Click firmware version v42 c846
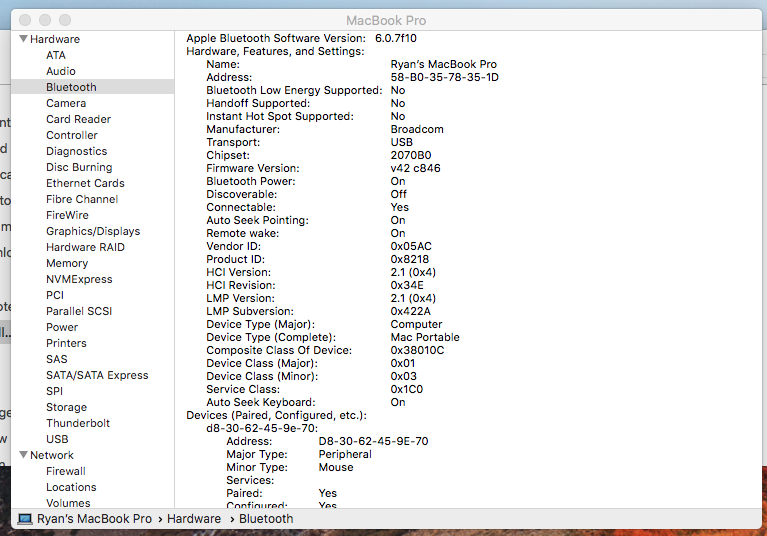The image size is (767, 536). click(x=415, y=168)
